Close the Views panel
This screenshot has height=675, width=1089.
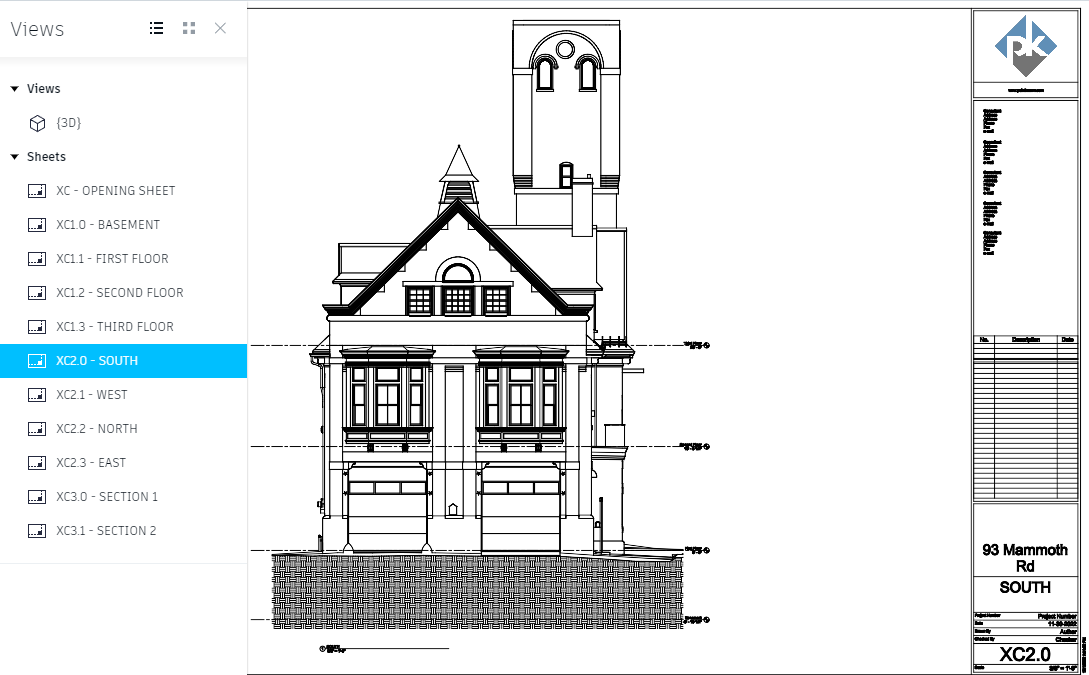(x=220, y=28)
